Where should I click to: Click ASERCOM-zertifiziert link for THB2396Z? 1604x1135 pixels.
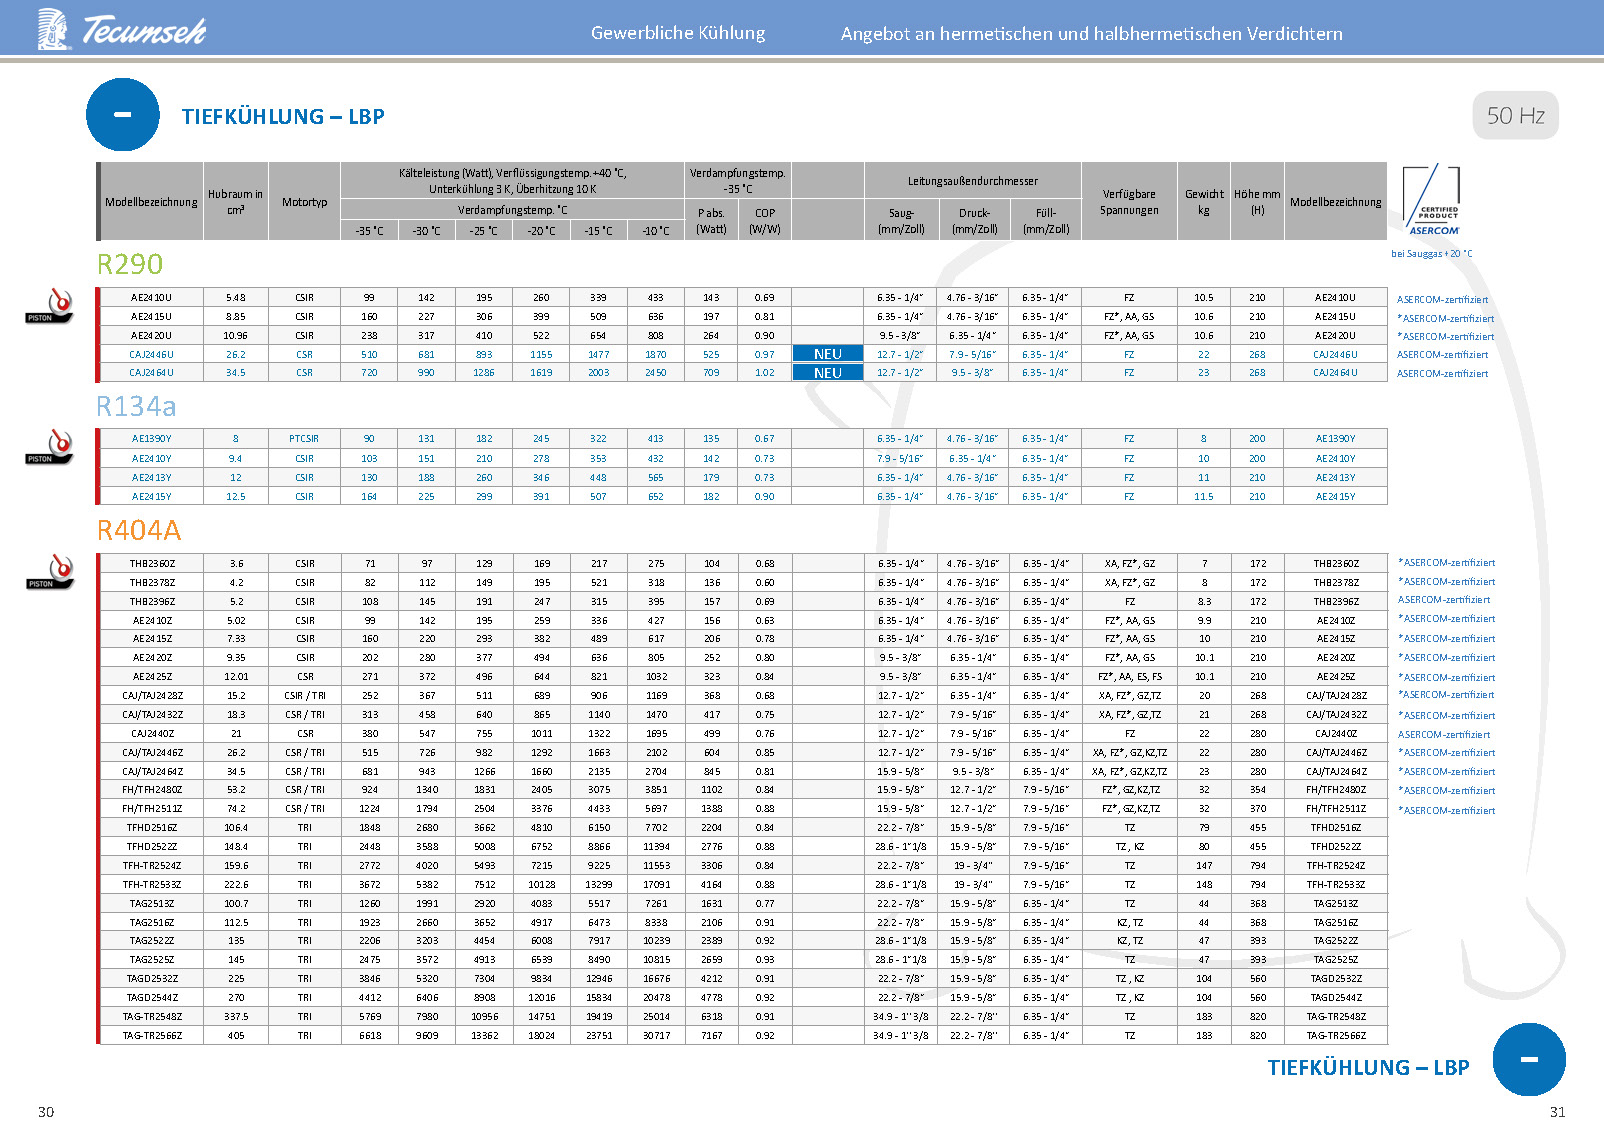1443,600
